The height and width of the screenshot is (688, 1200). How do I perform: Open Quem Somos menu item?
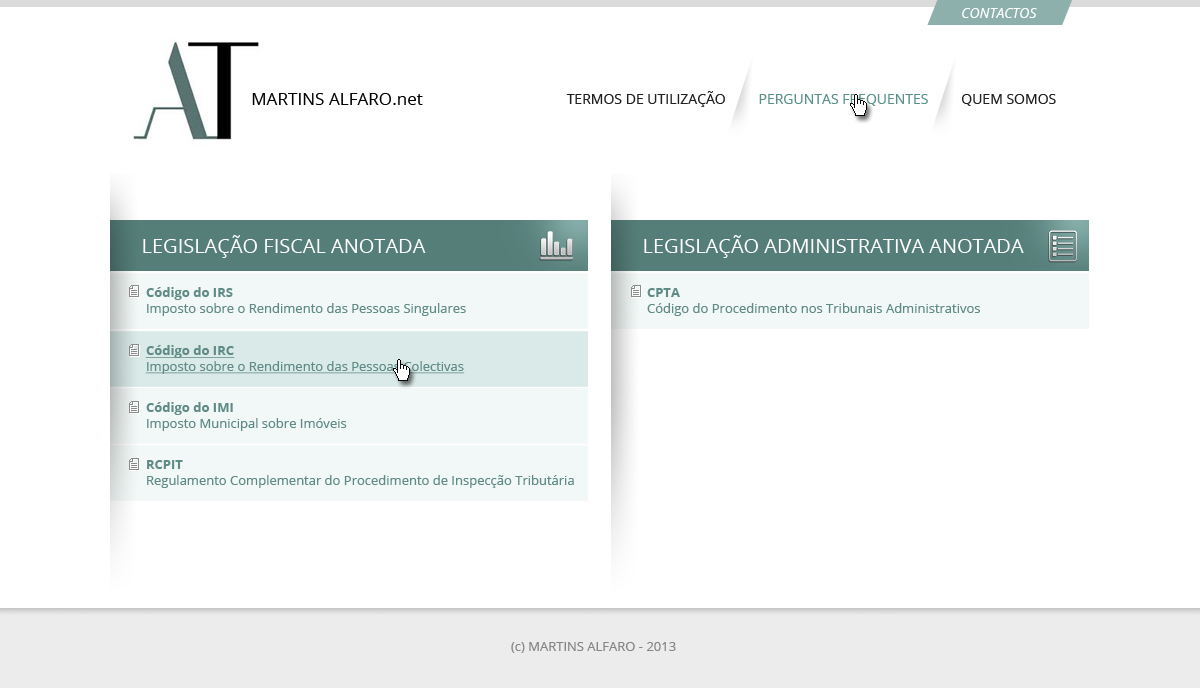(1008, 99)
